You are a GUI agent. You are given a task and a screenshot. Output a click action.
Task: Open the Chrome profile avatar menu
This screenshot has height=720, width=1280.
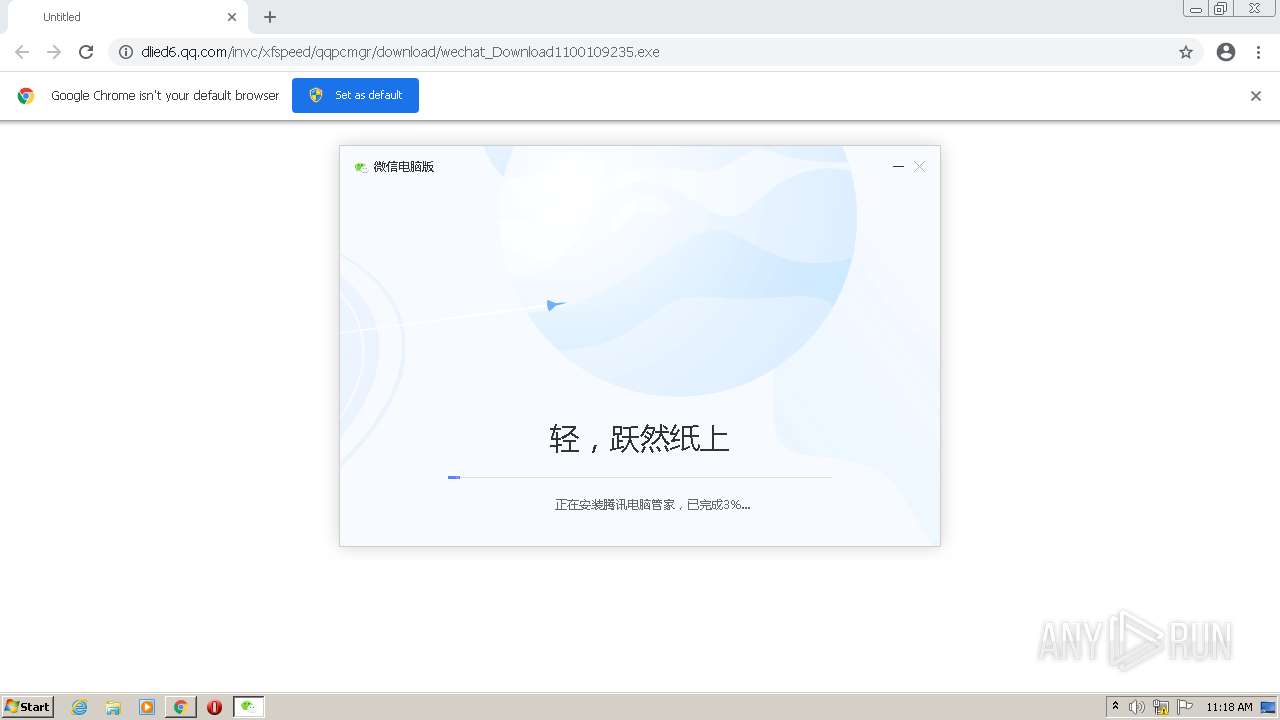[1226, 52]
